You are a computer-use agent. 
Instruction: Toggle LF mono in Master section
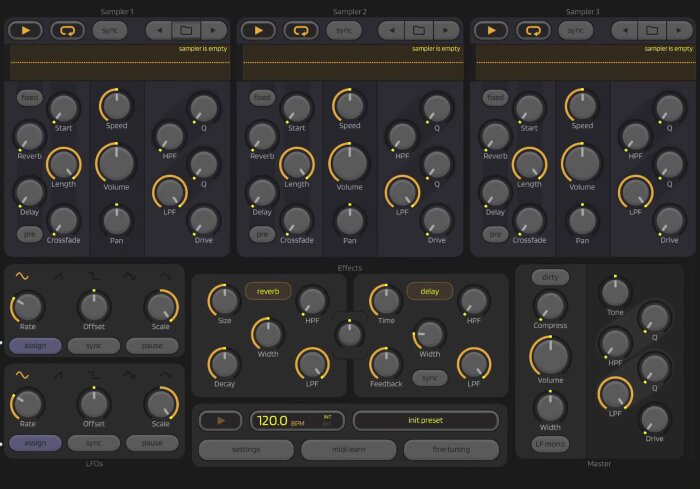(x=550, y=444)
